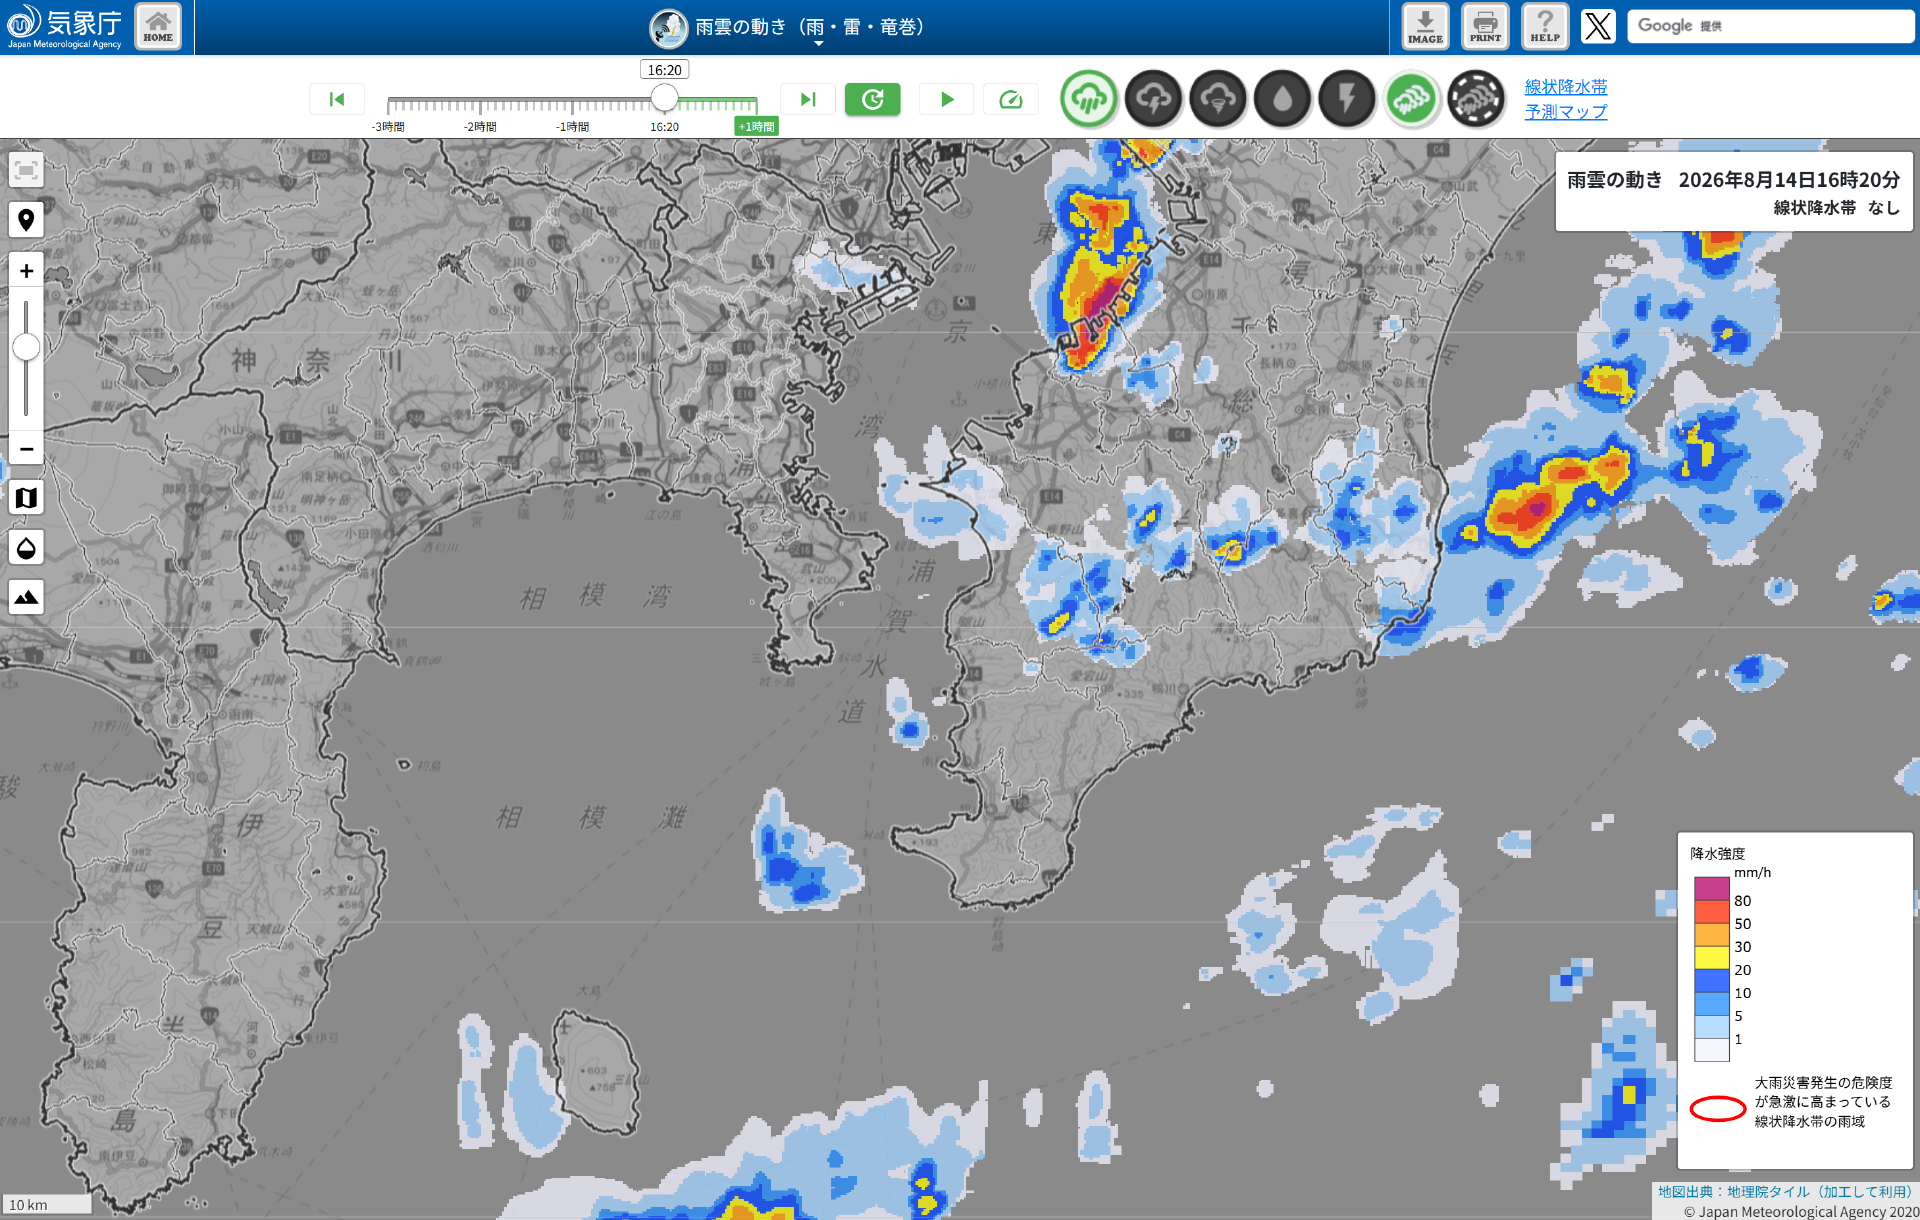Click the Japan Meteorological Agency logo

click(65, 27)
